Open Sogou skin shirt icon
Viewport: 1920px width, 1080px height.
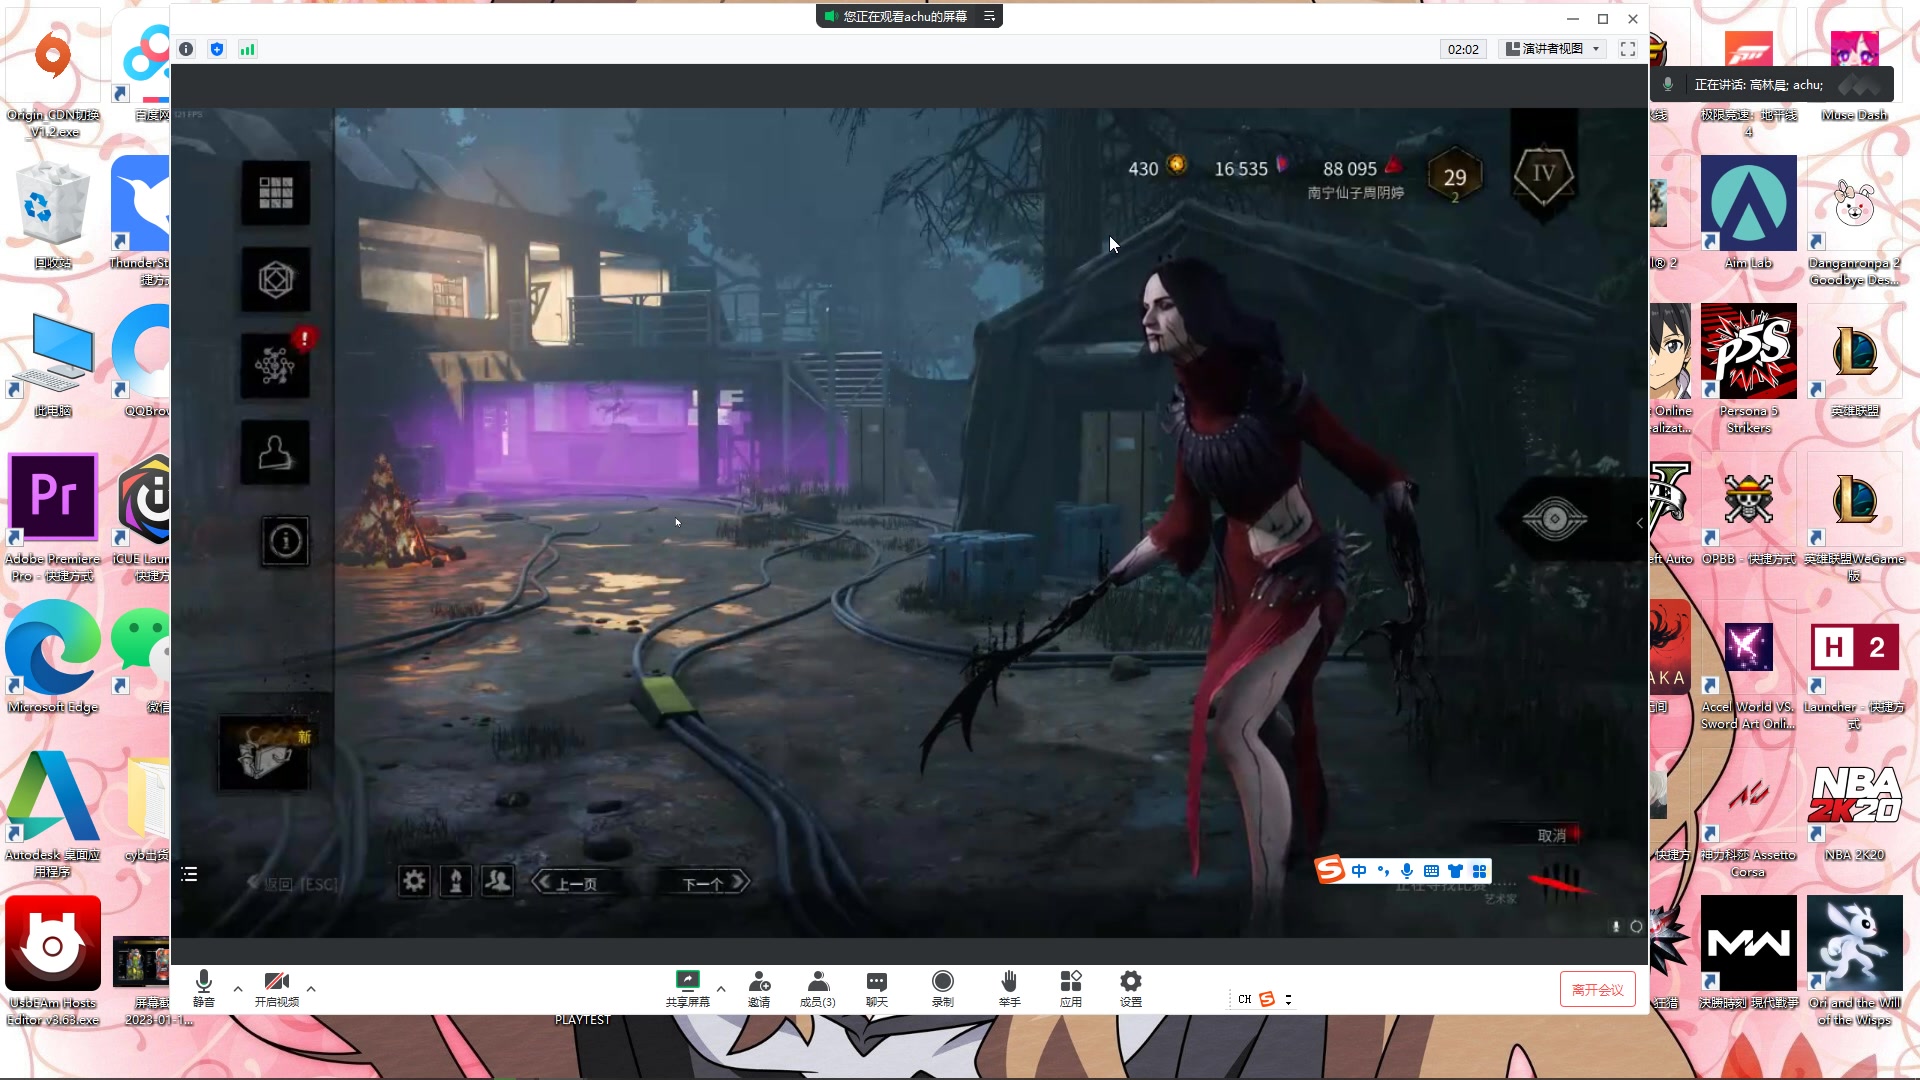tap(1455, 871)
